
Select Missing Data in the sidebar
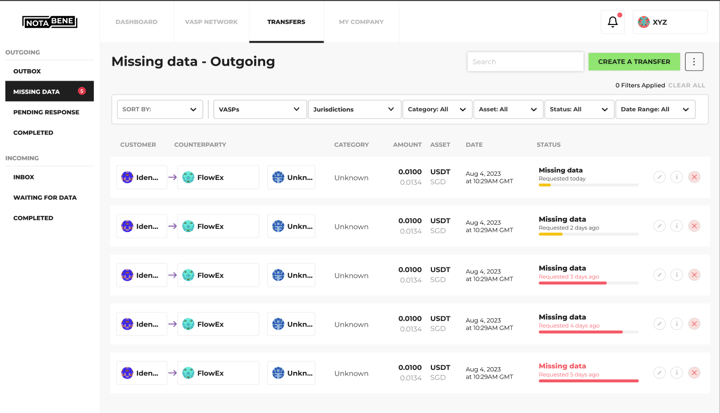[49, 91]
